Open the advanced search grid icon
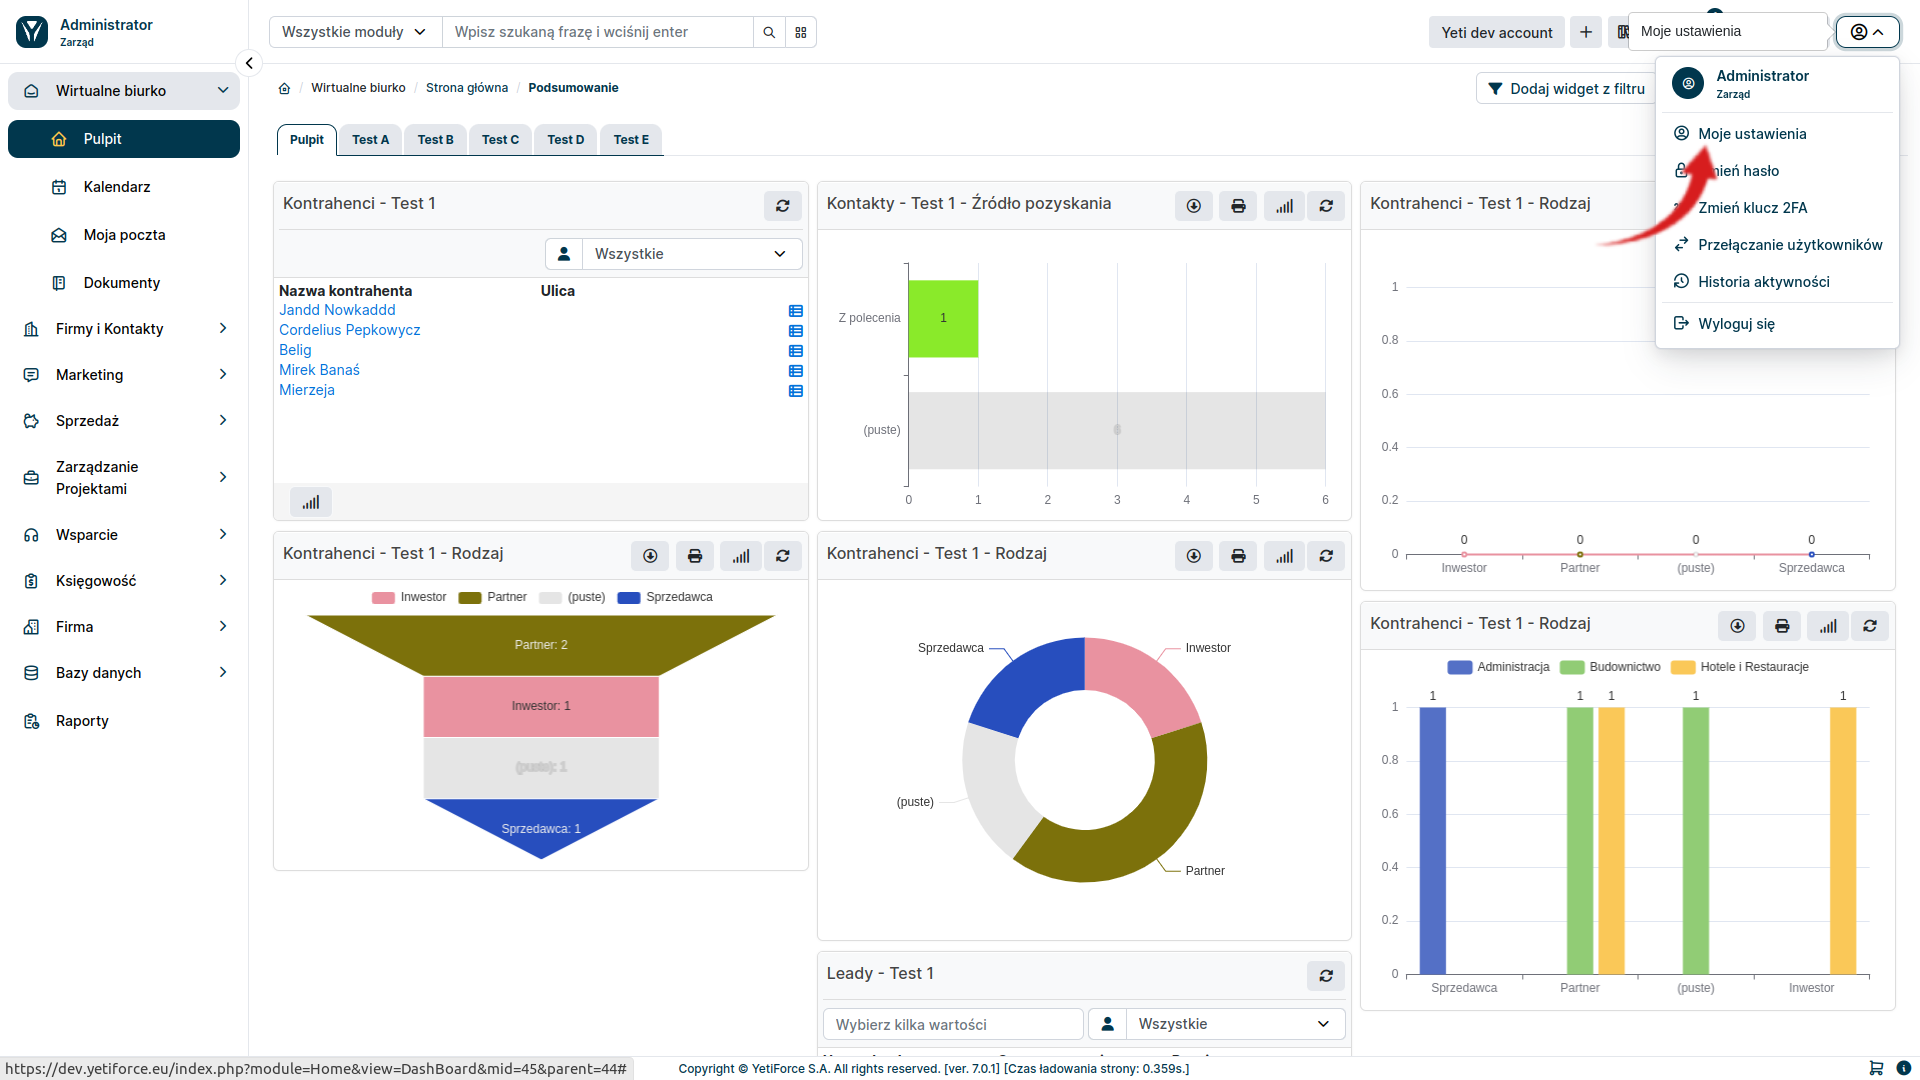This screenshot has width=1920, height=1080. 801,32
